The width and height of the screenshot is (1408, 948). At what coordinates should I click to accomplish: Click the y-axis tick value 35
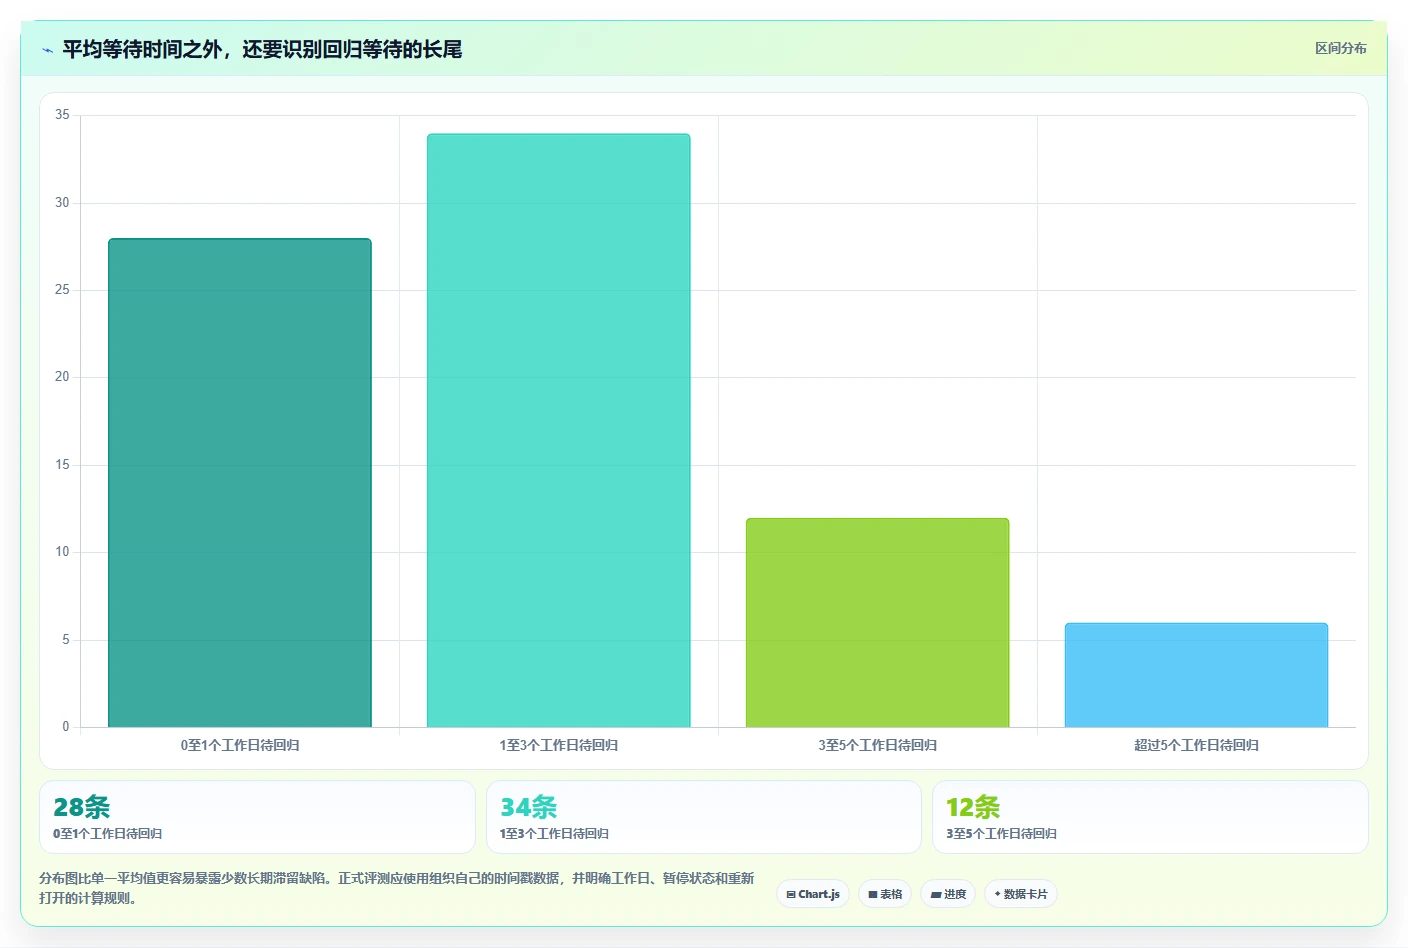(x=62, y=115)
